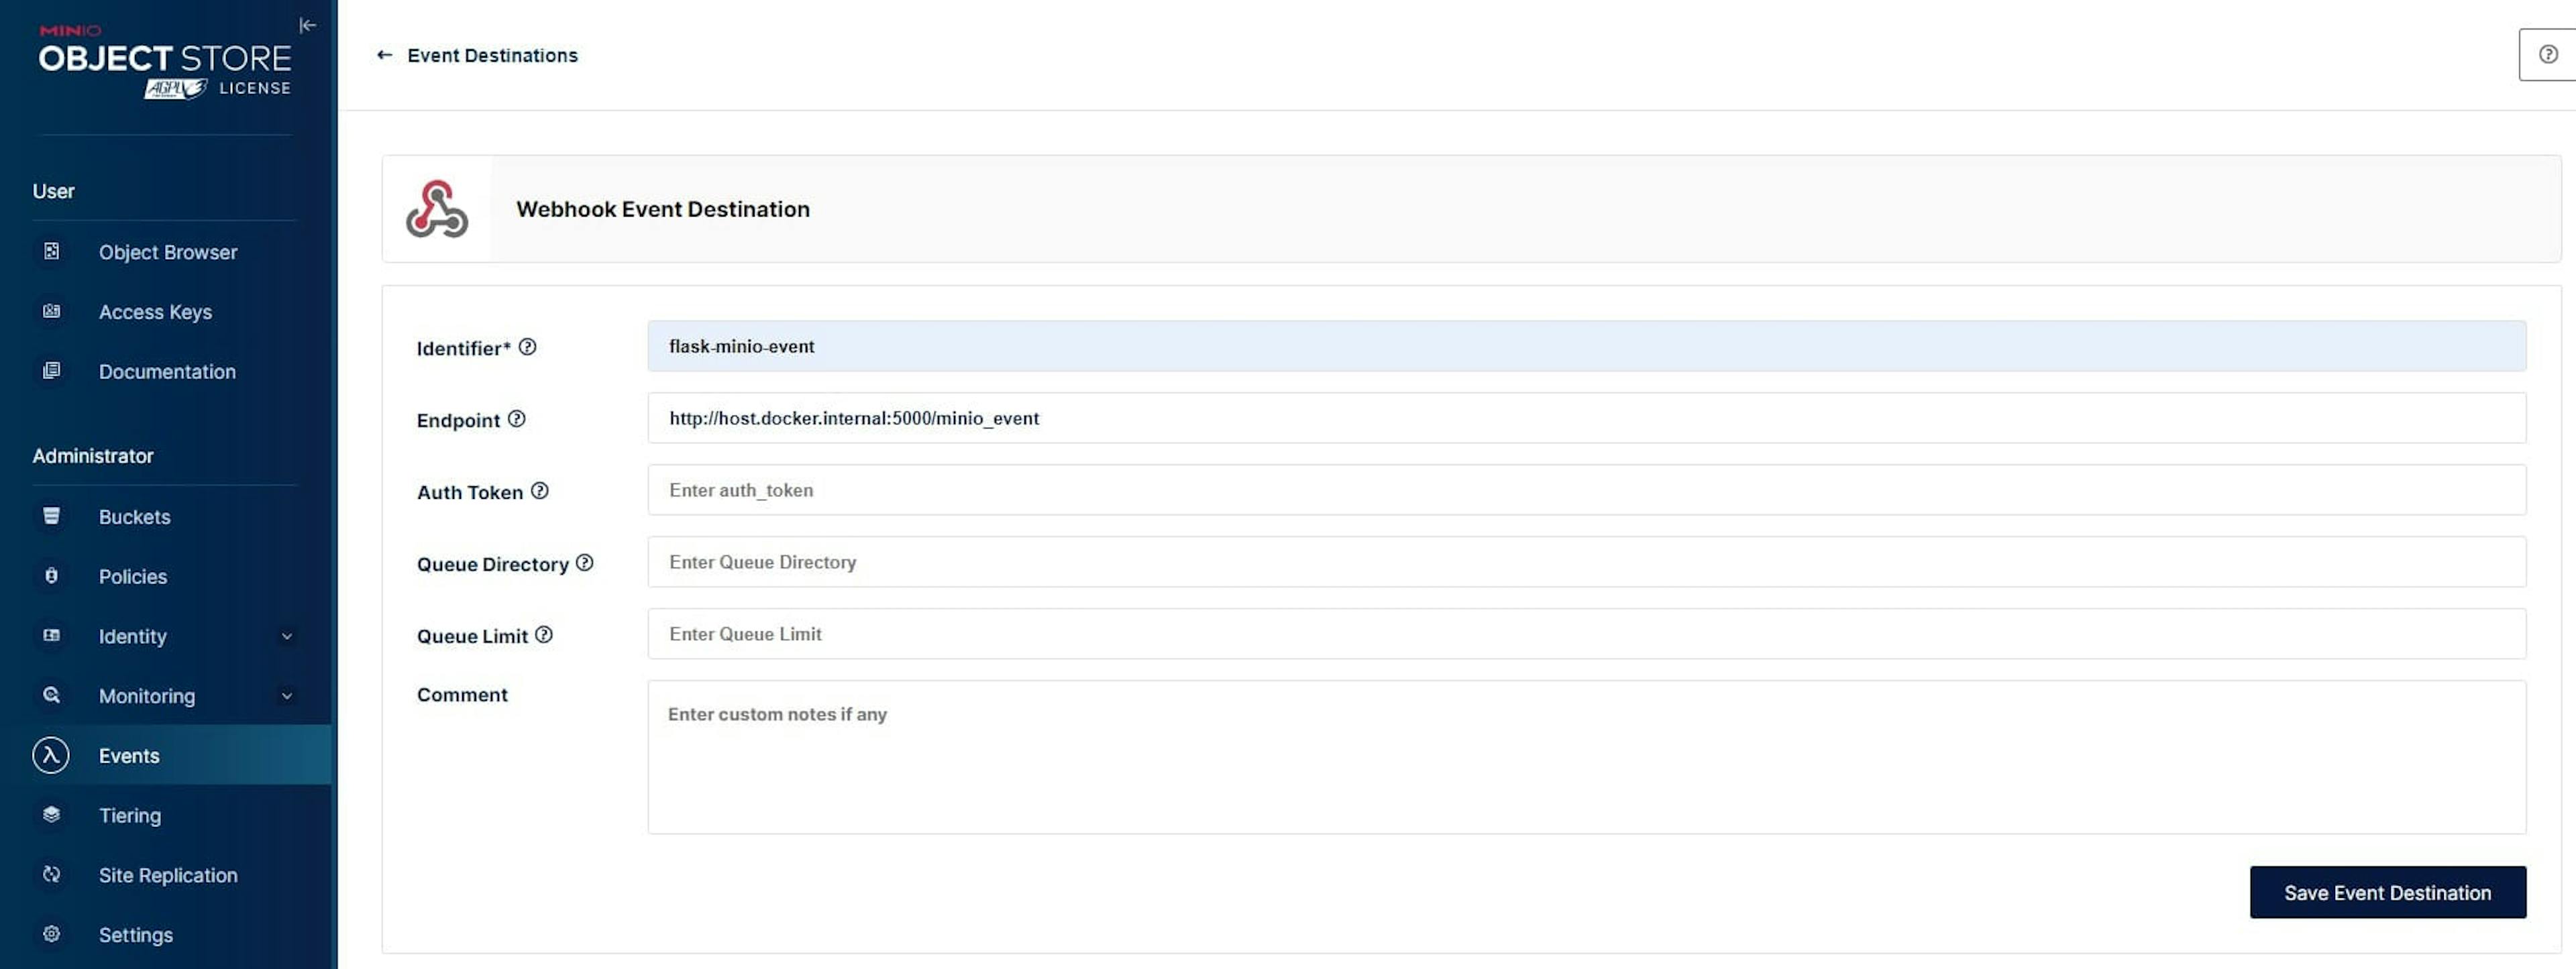The width and height of the screenshot is (2576, 969).
Task: Save Event Destination button
Action: [2388, 893]
